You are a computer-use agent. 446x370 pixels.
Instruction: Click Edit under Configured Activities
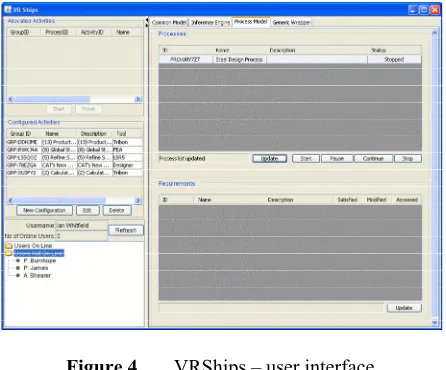click(x=87, y=210)
